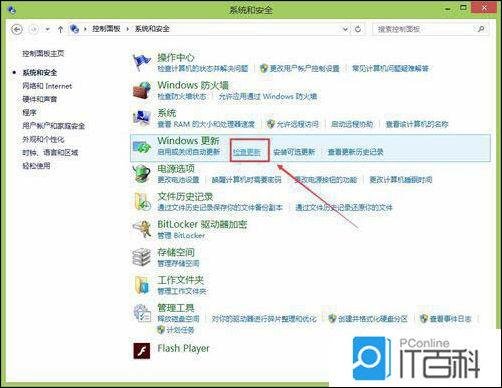The height and width of the screenshot is (388, 502).
Task: Click the chevron after 控制面板 breadcrumb
Action: [127, 29]
